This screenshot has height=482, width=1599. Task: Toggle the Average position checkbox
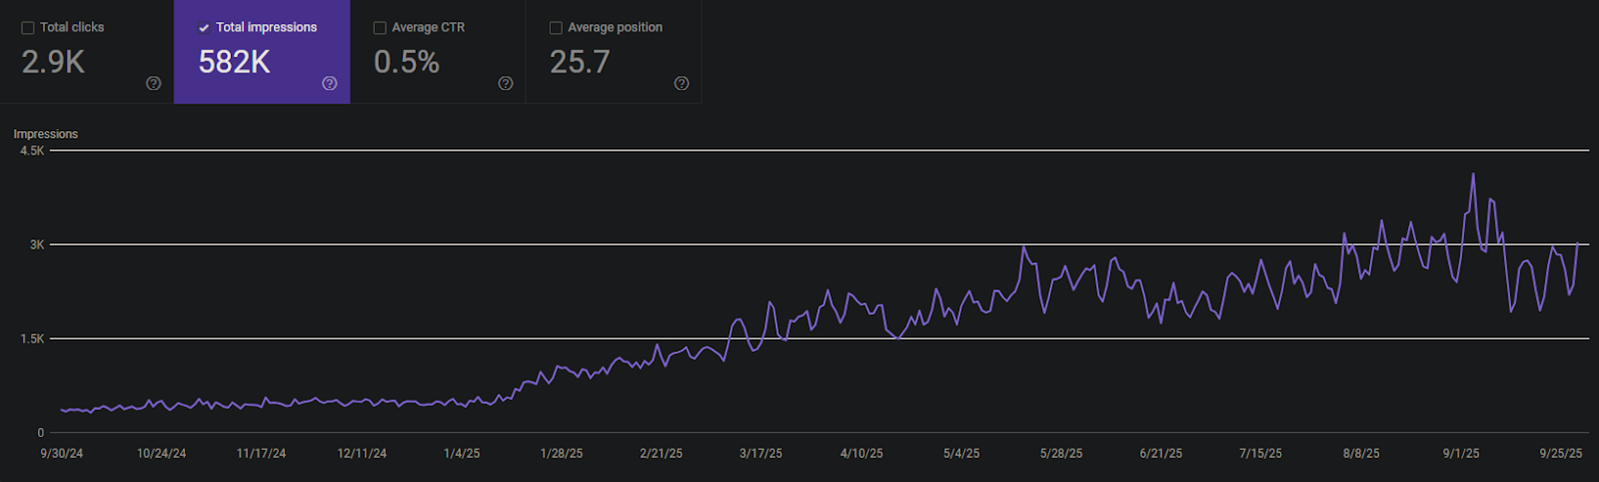click(x=556, y=28)
